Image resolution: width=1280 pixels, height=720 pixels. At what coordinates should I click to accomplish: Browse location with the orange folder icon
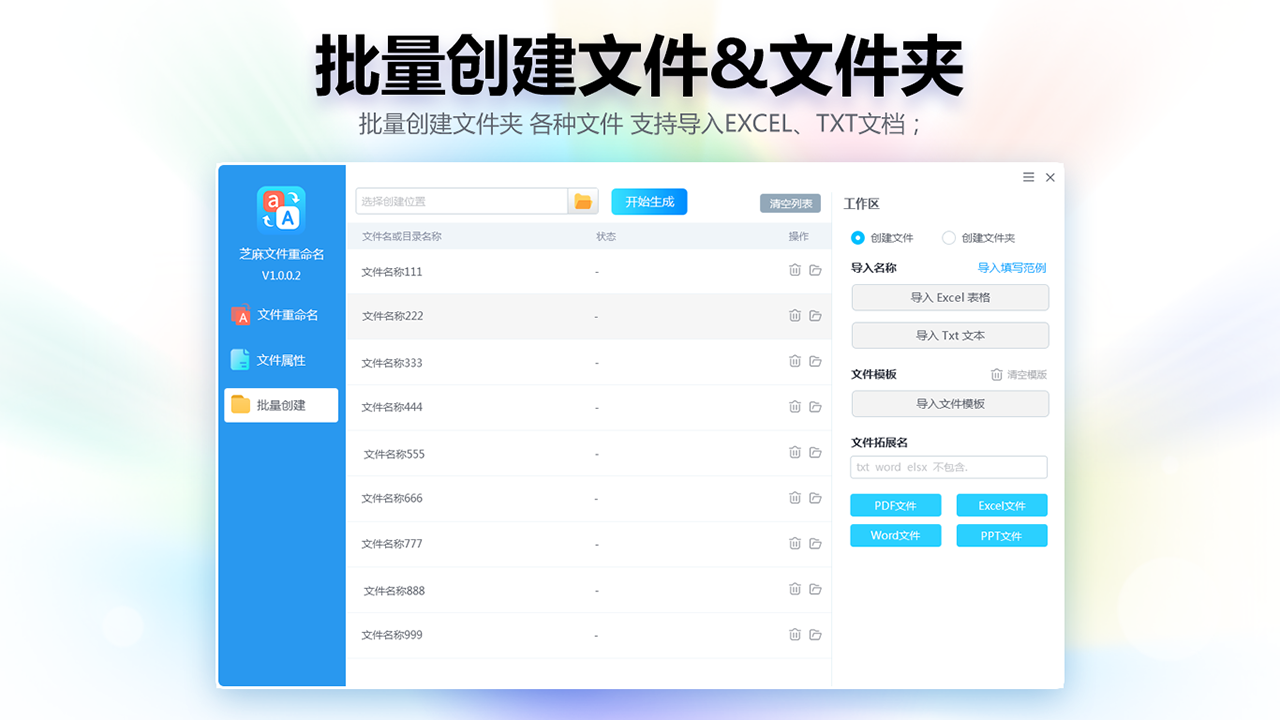click(583, 201)
